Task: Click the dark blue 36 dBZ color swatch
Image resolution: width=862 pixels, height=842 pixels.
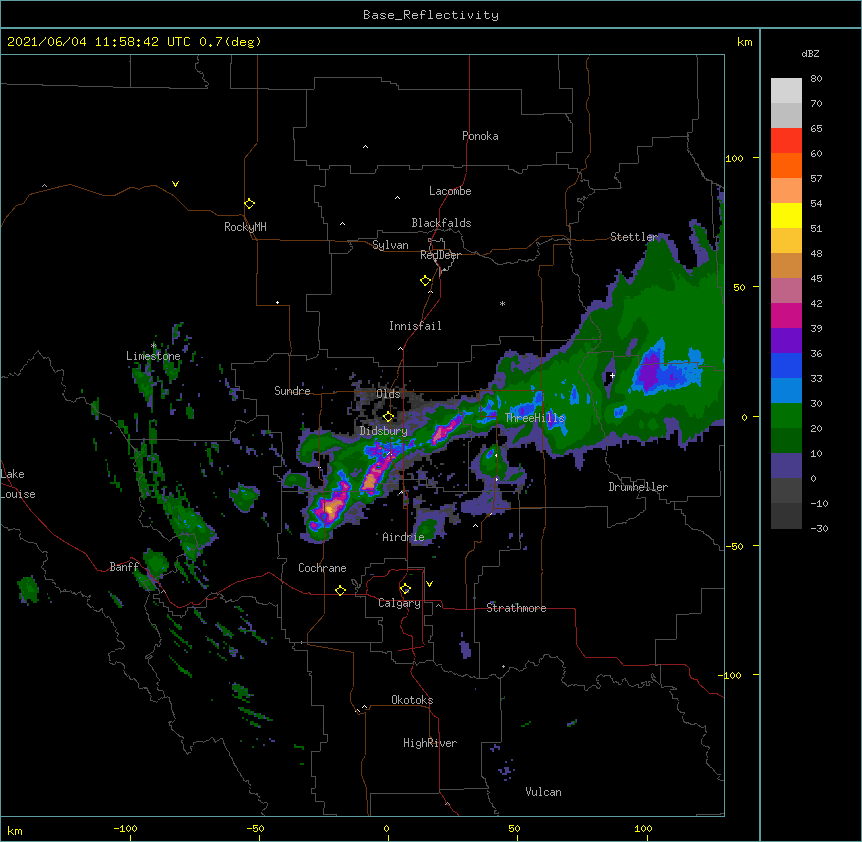Action: [x=786, y=365]
